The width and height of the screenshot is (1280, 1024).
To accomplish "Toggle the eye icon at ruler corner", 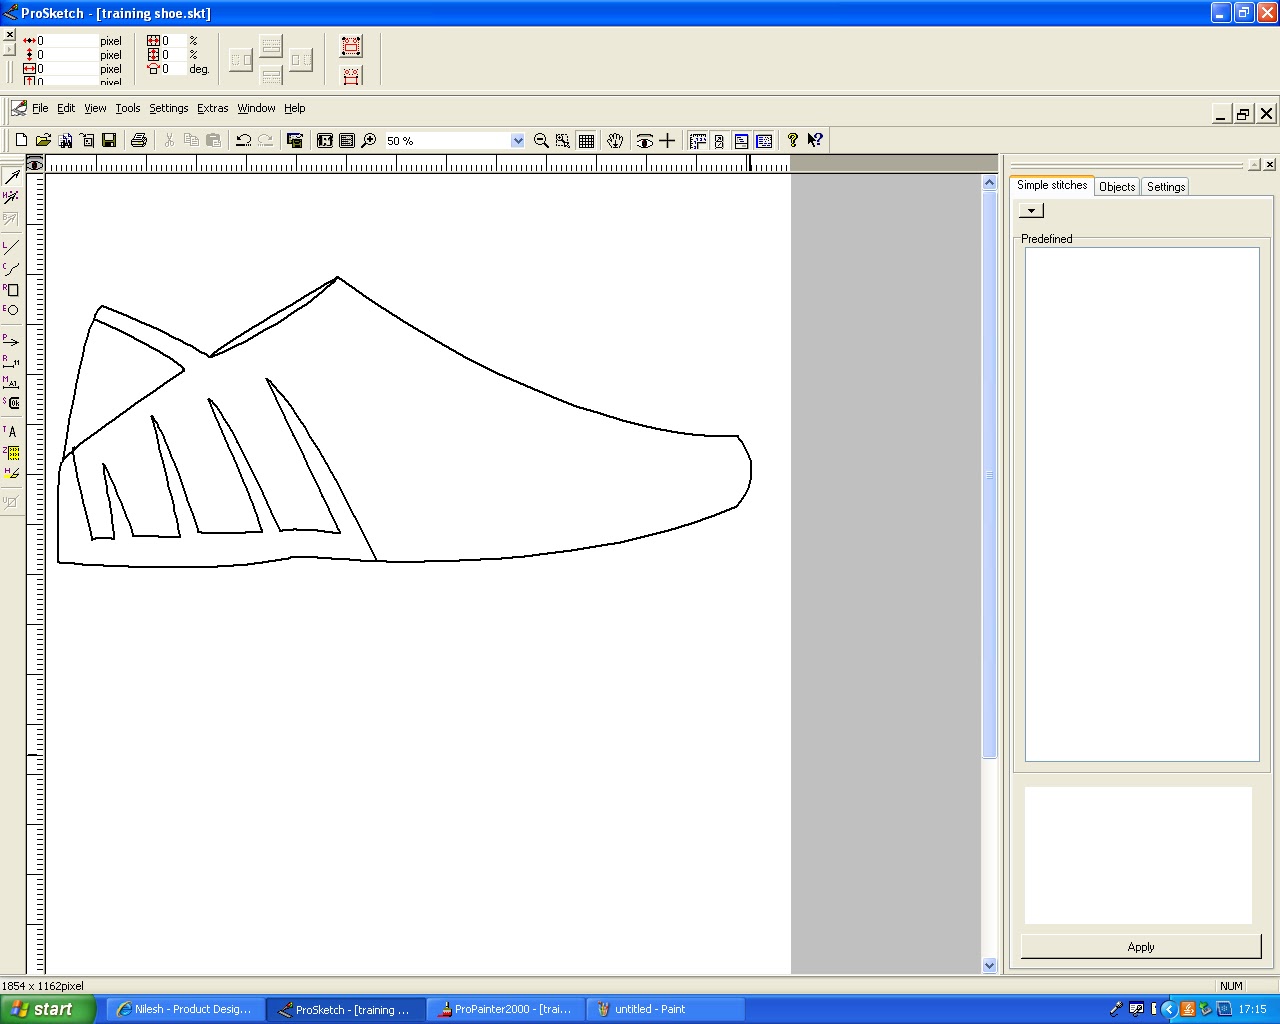I will (x=35, y=165).
